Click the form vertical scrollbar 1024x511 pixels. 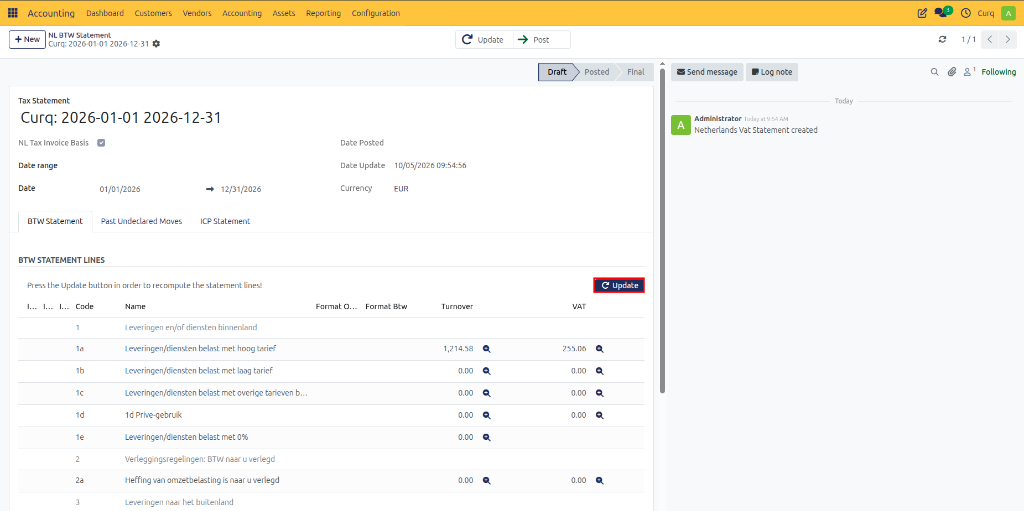(x=662, y=229)
